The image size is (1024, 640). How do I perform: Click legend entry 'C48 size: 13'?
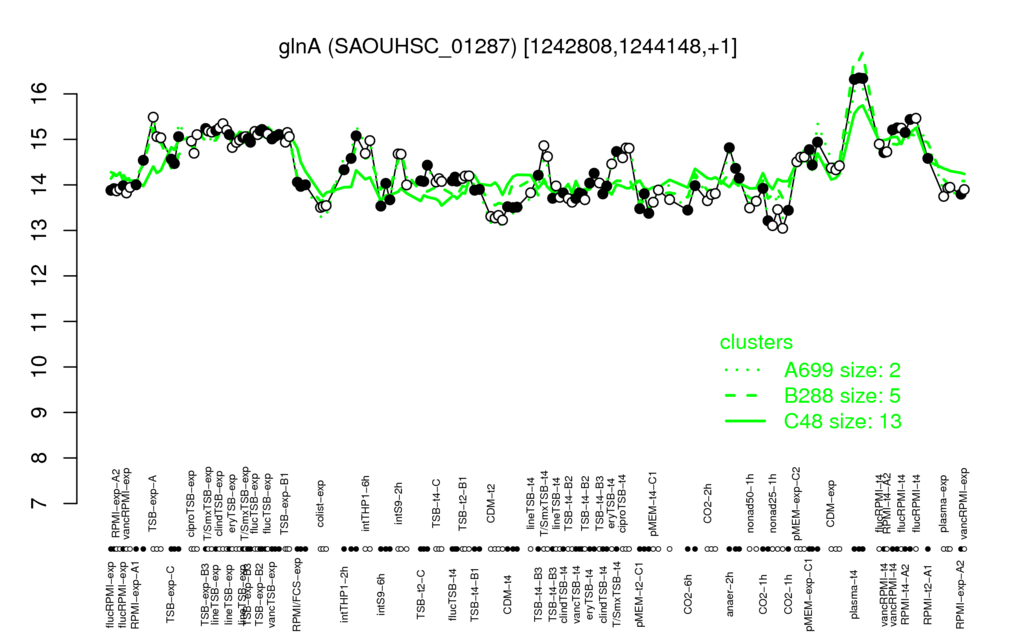tap(842, 421)
